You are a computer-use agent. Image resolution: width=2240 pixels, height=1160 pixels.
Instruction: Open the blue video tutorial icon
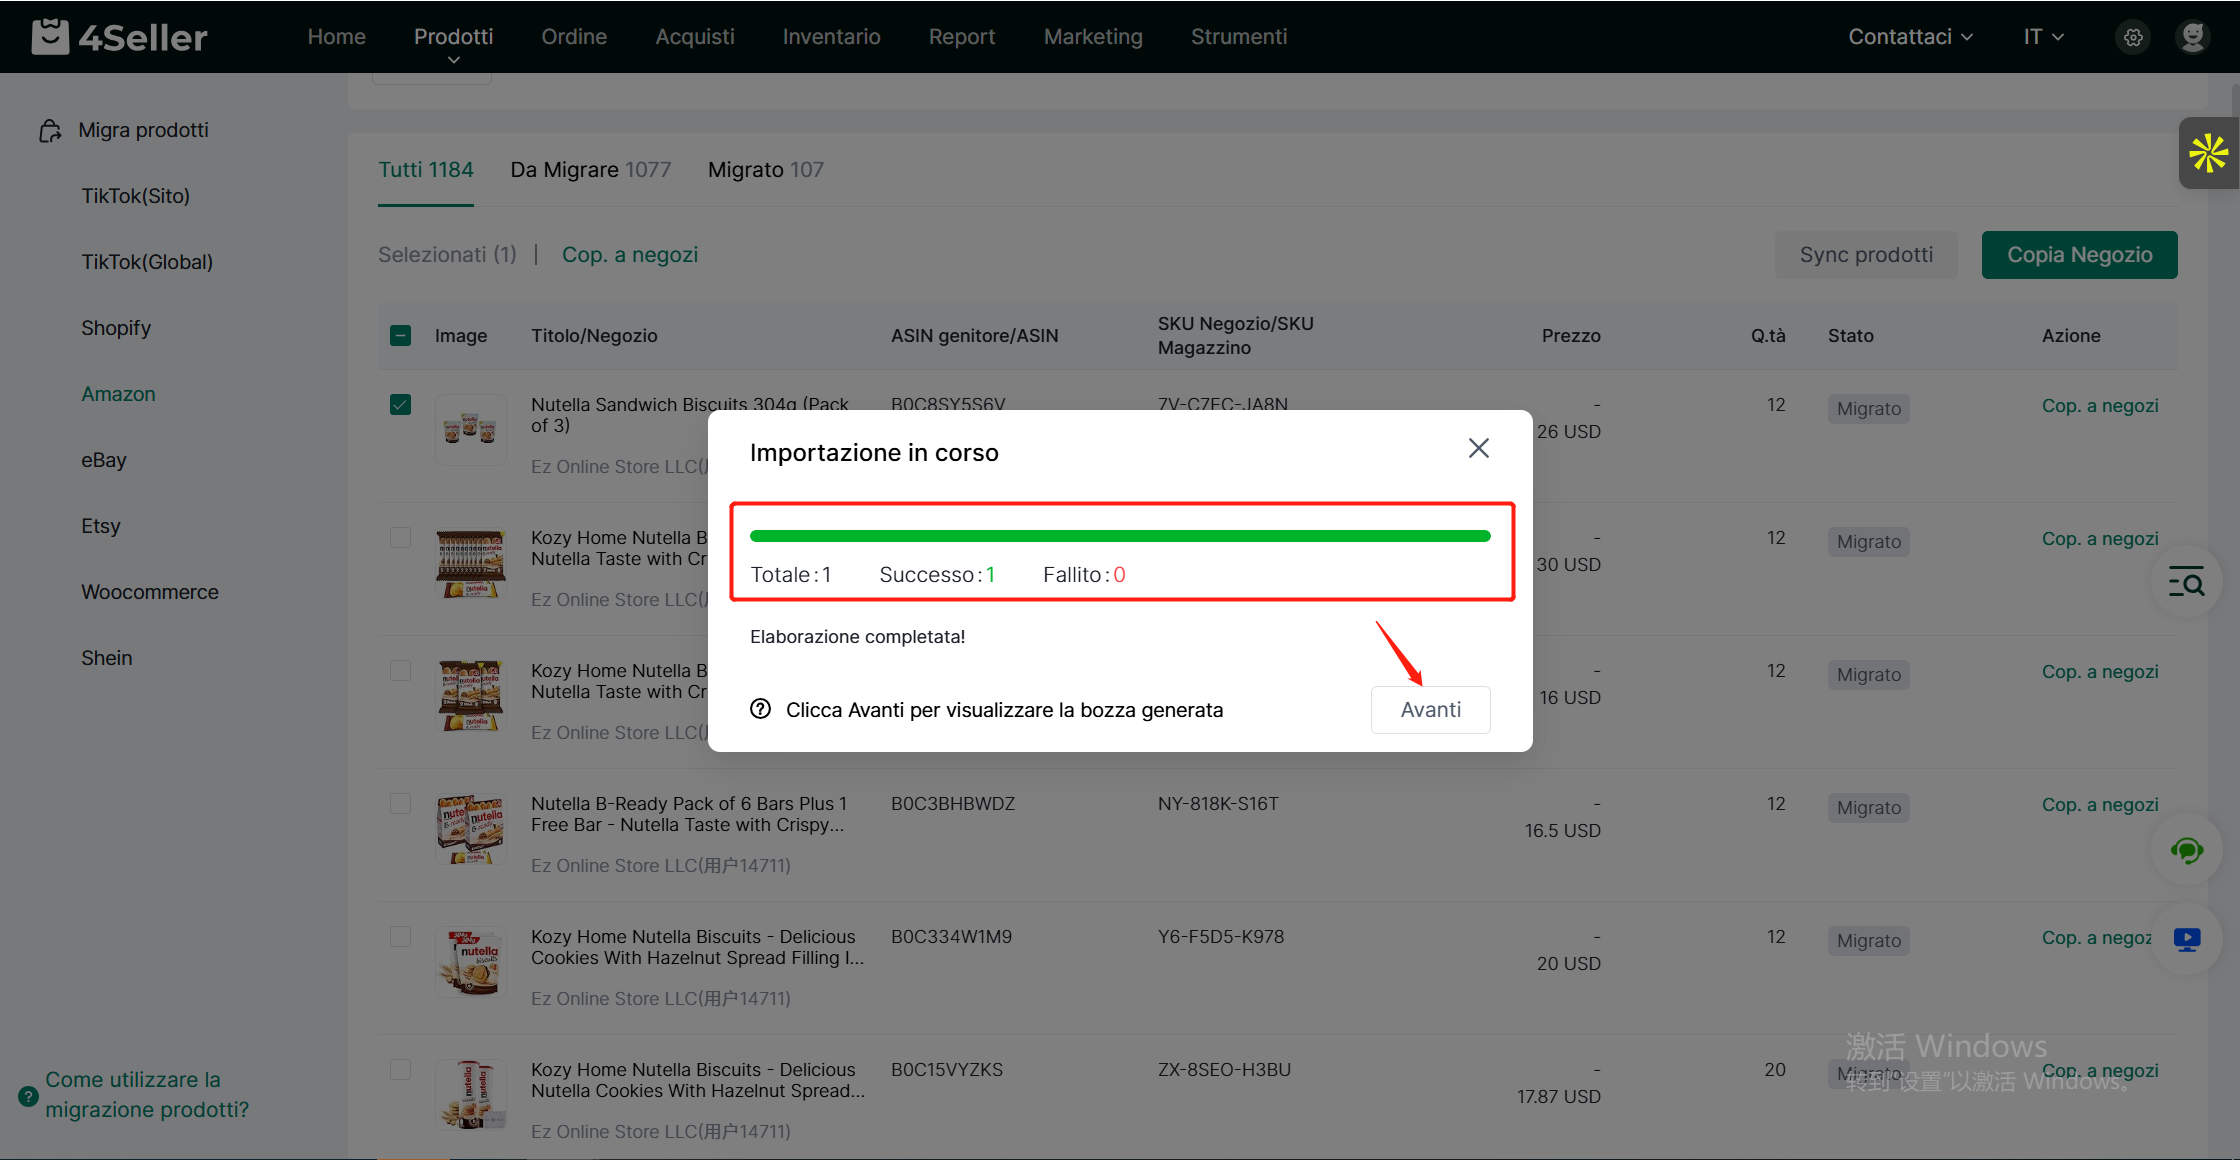coord(2187,939)
